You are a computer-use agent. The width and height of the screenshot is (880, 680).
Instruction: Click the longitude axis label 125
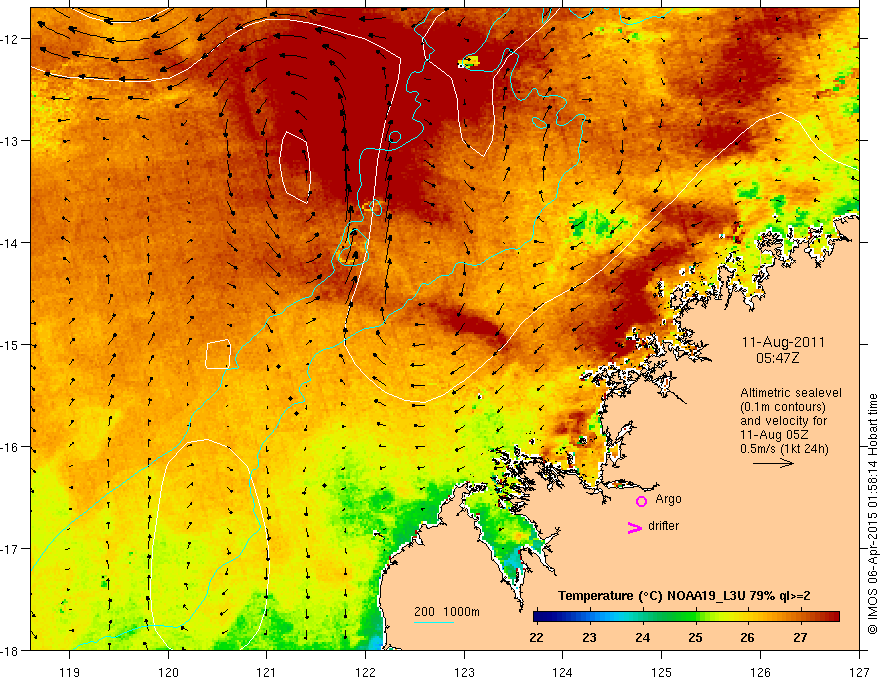click(661, 672)
